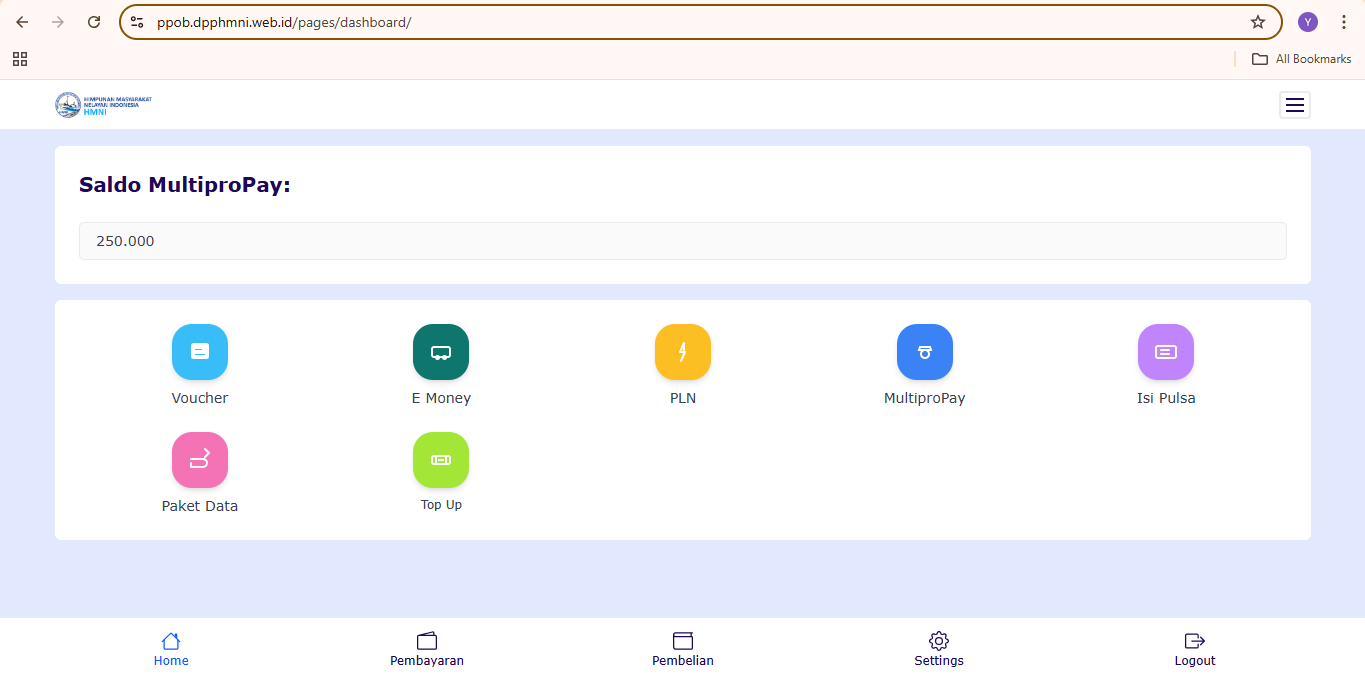
Task: Open Settings from the bottom navigation
Action: point(939,649)
